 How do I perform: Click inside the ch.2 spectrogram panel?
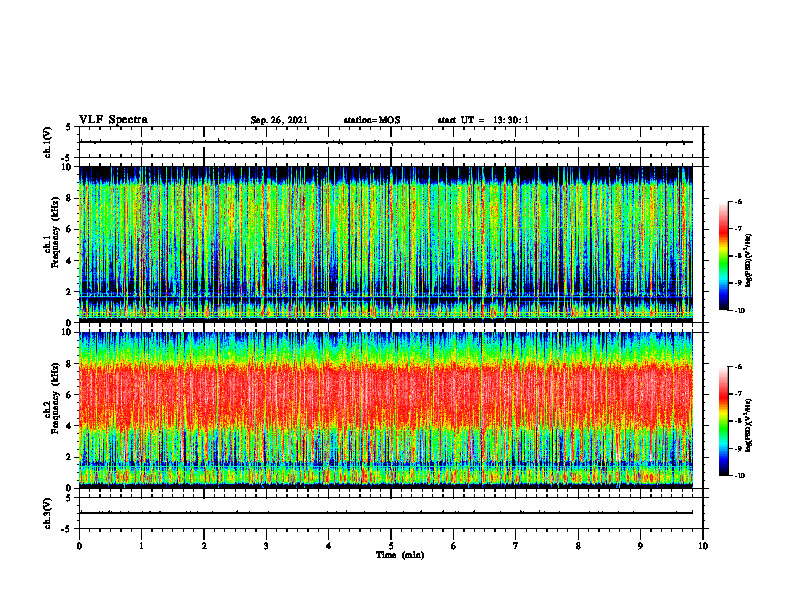tap(386, 410)
